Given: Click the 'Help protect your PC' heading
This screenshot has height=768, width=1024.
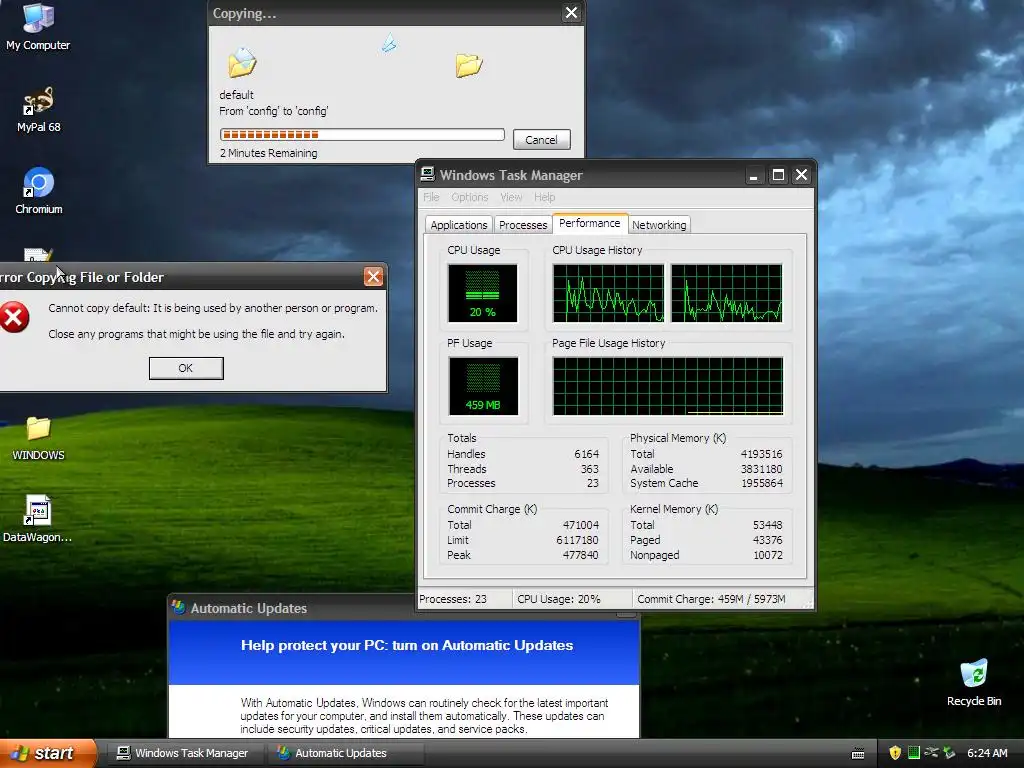Looking at the screenshot, I should pos(407,645).
